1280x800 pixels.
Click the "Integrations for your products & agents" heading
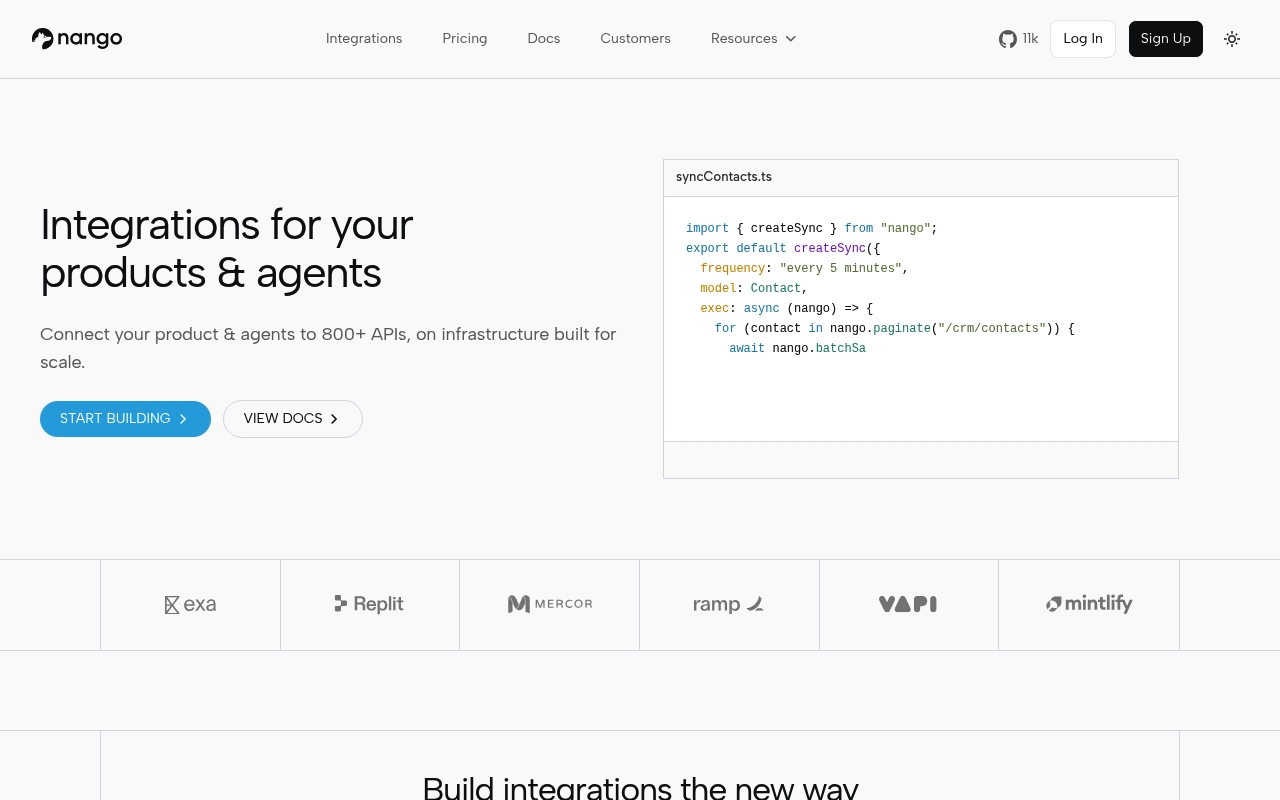227,249
